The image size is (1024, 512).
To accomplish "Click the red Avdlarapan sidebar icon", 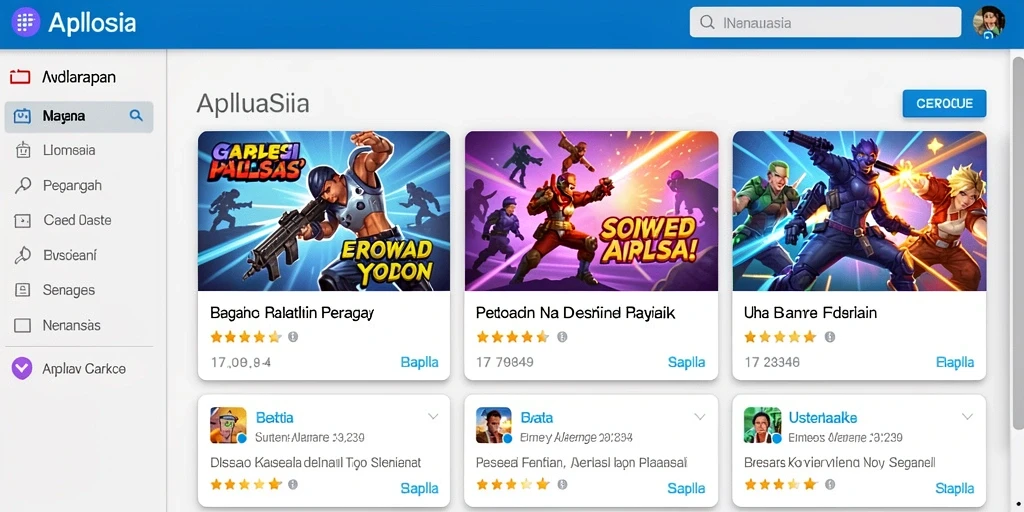I will (20, 78).
